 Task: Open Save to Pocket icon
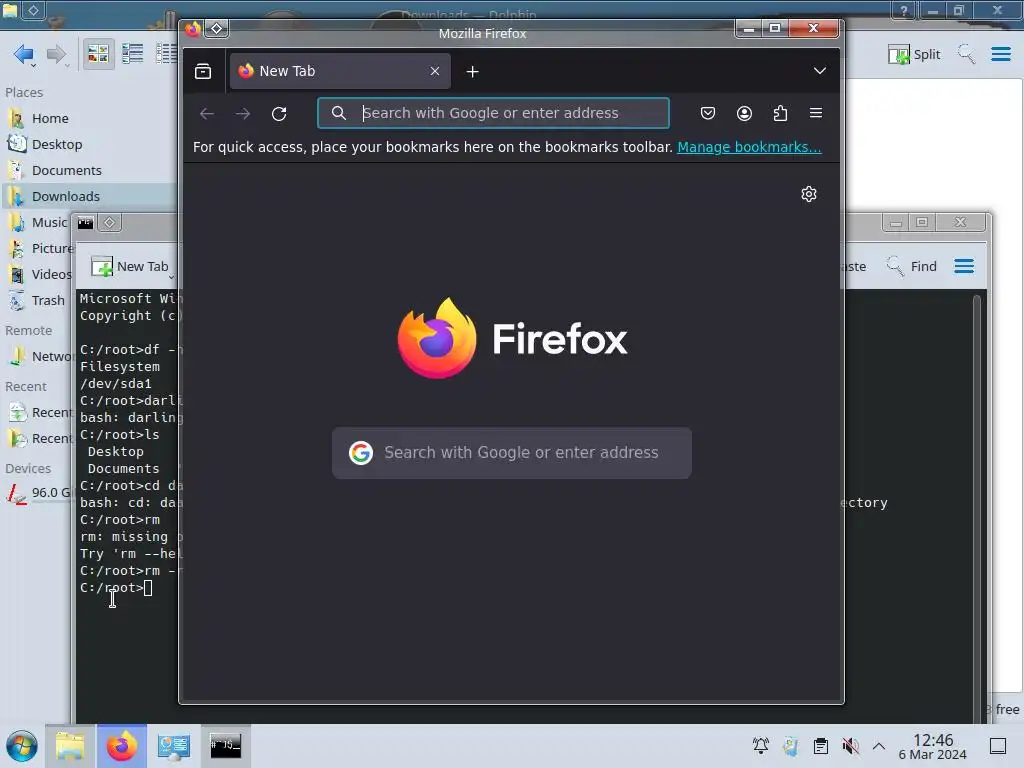(x=708, y=113)
